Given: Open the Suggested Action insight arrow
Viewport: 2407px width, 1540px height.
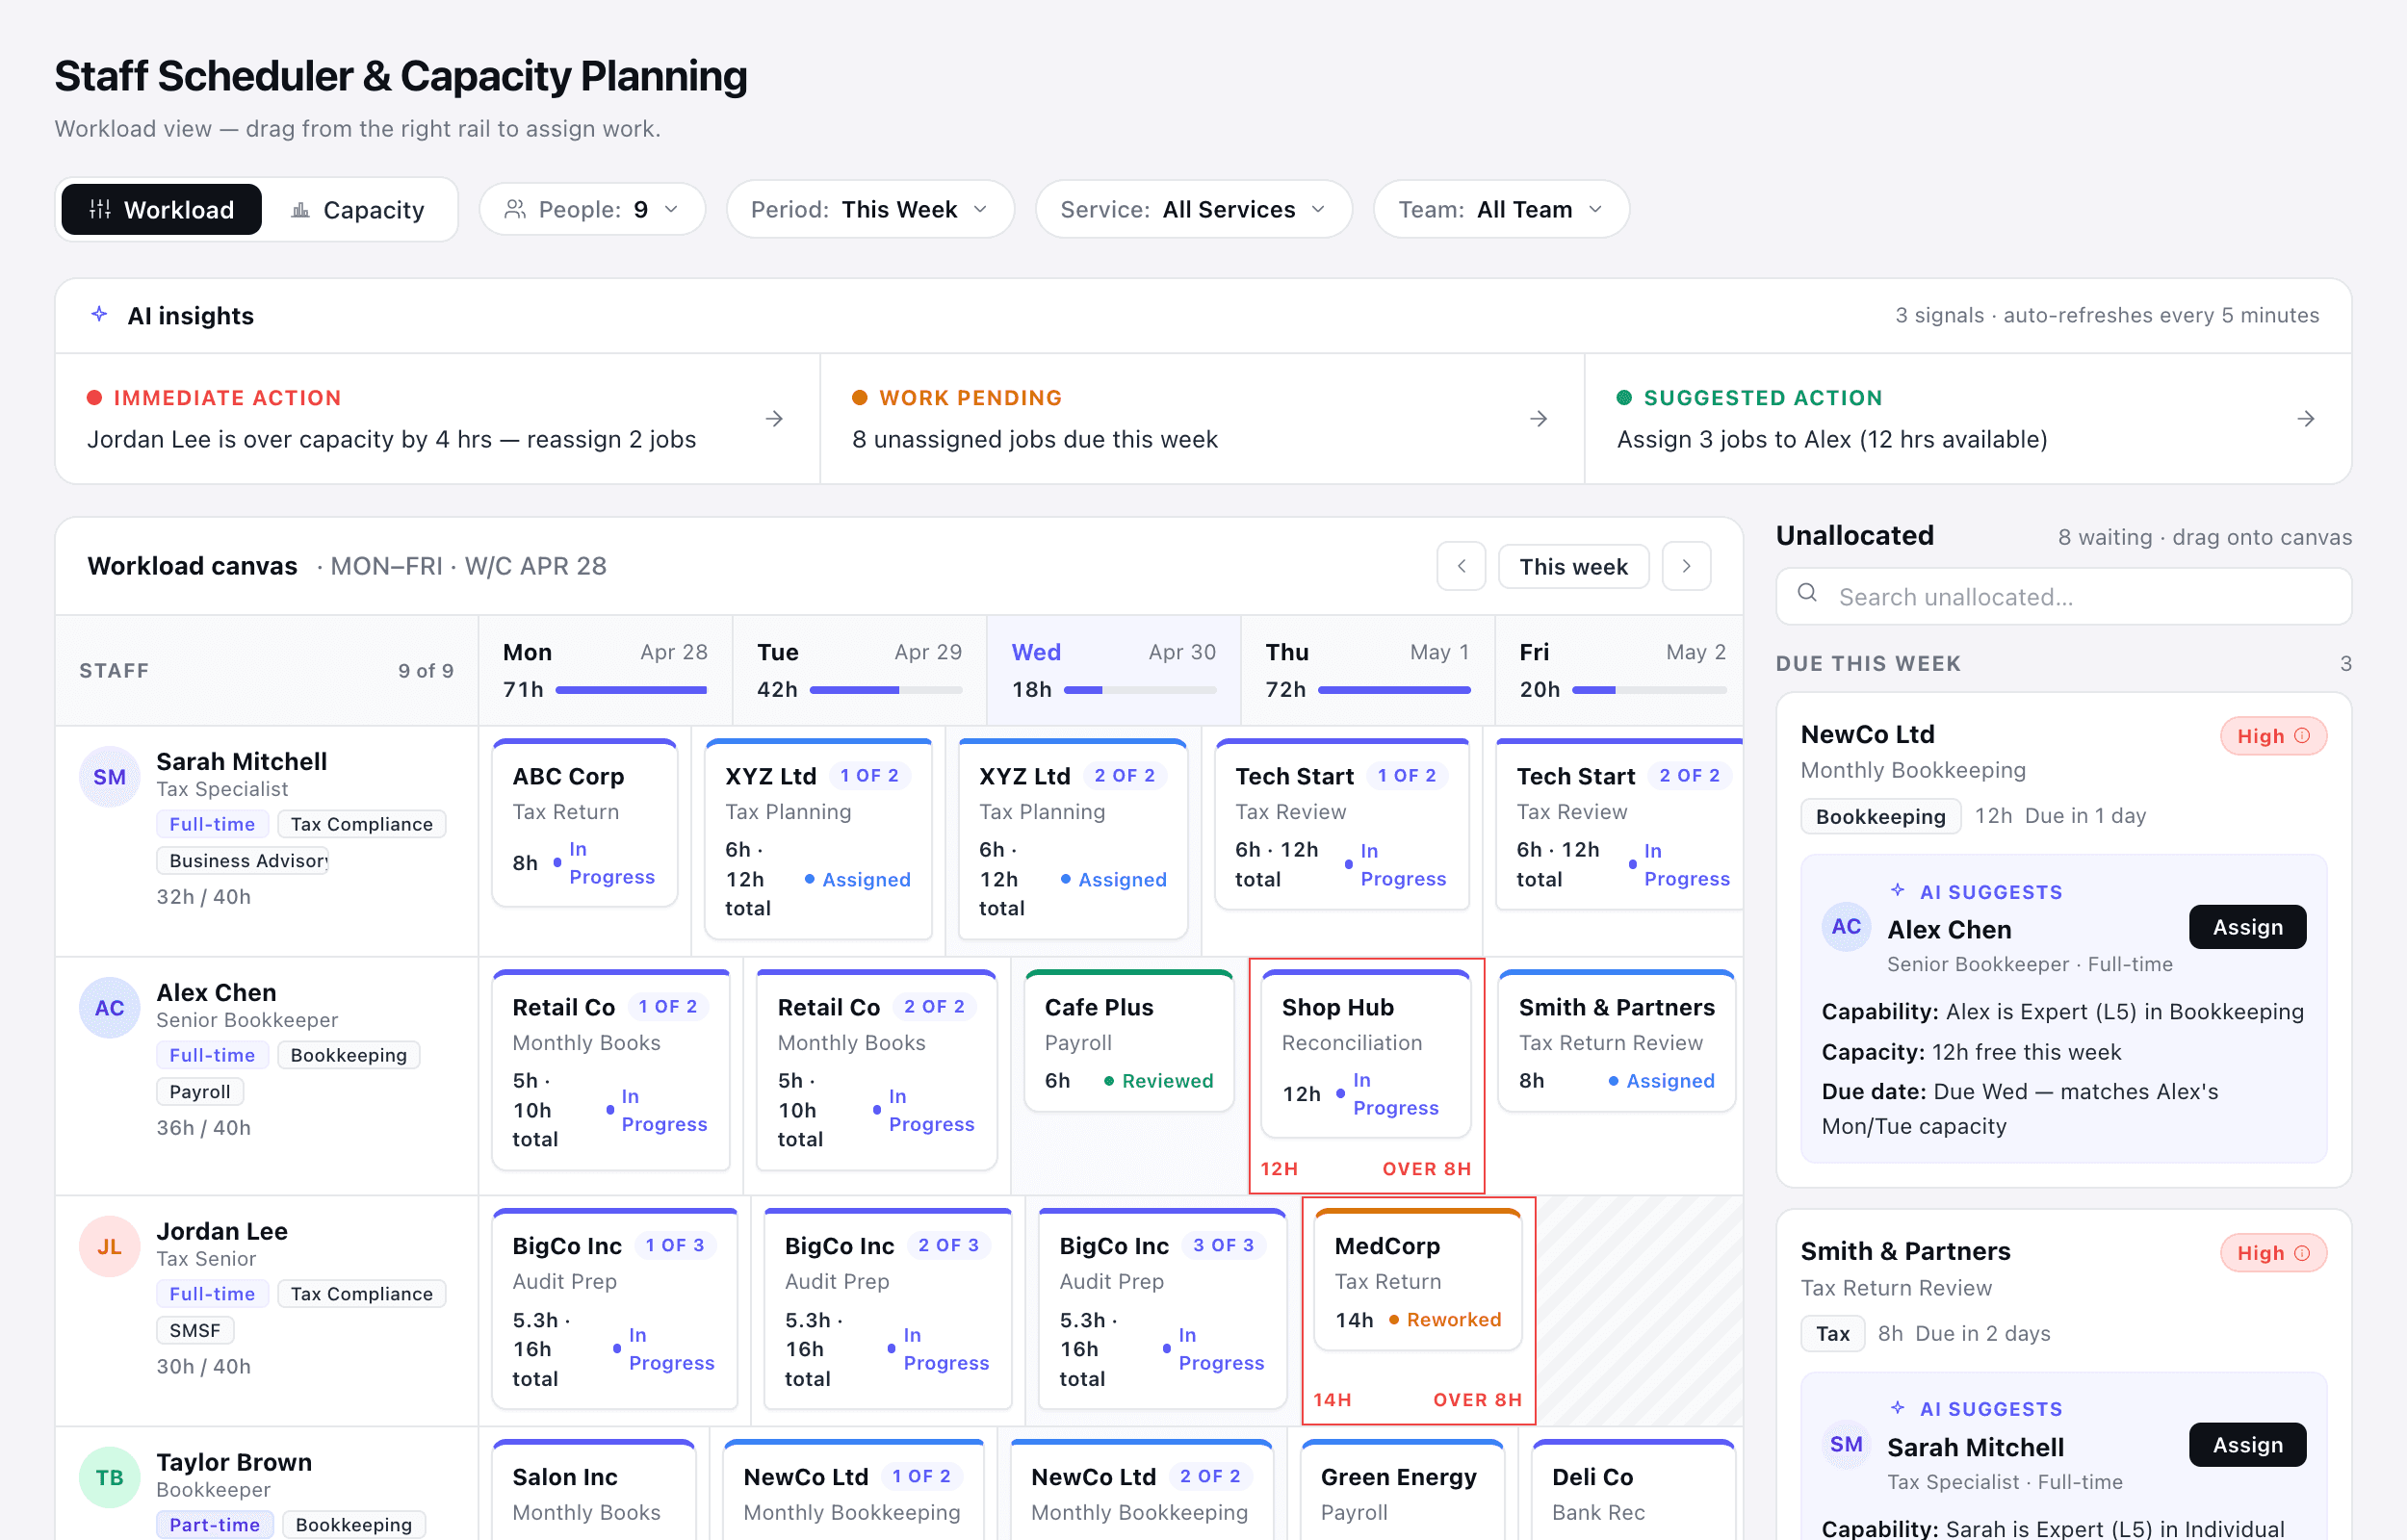Looking at the screenshot, I should [2306, 418].
